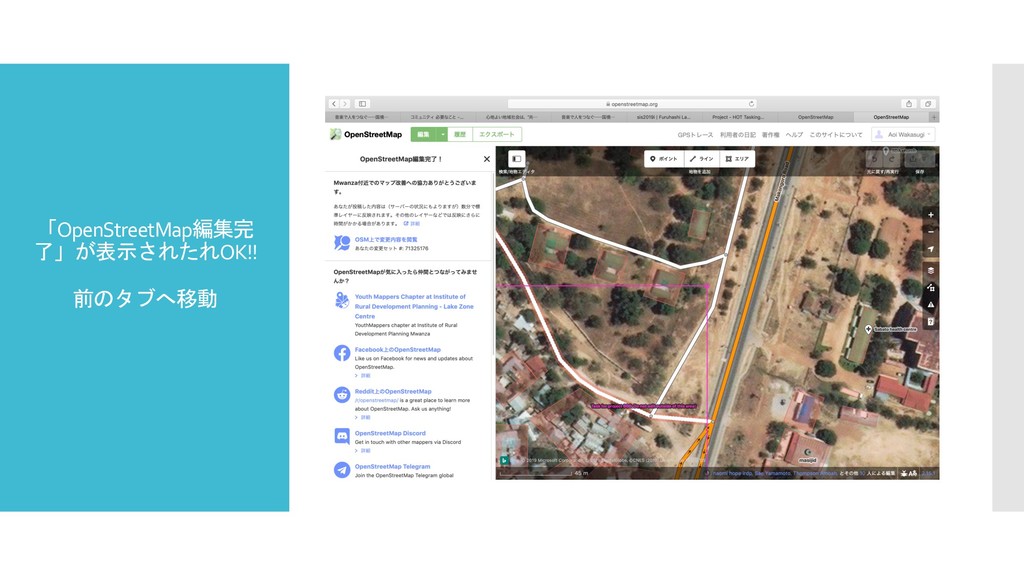
Task: Toggle the Safari sidebar button
Action: click(362, 104)
